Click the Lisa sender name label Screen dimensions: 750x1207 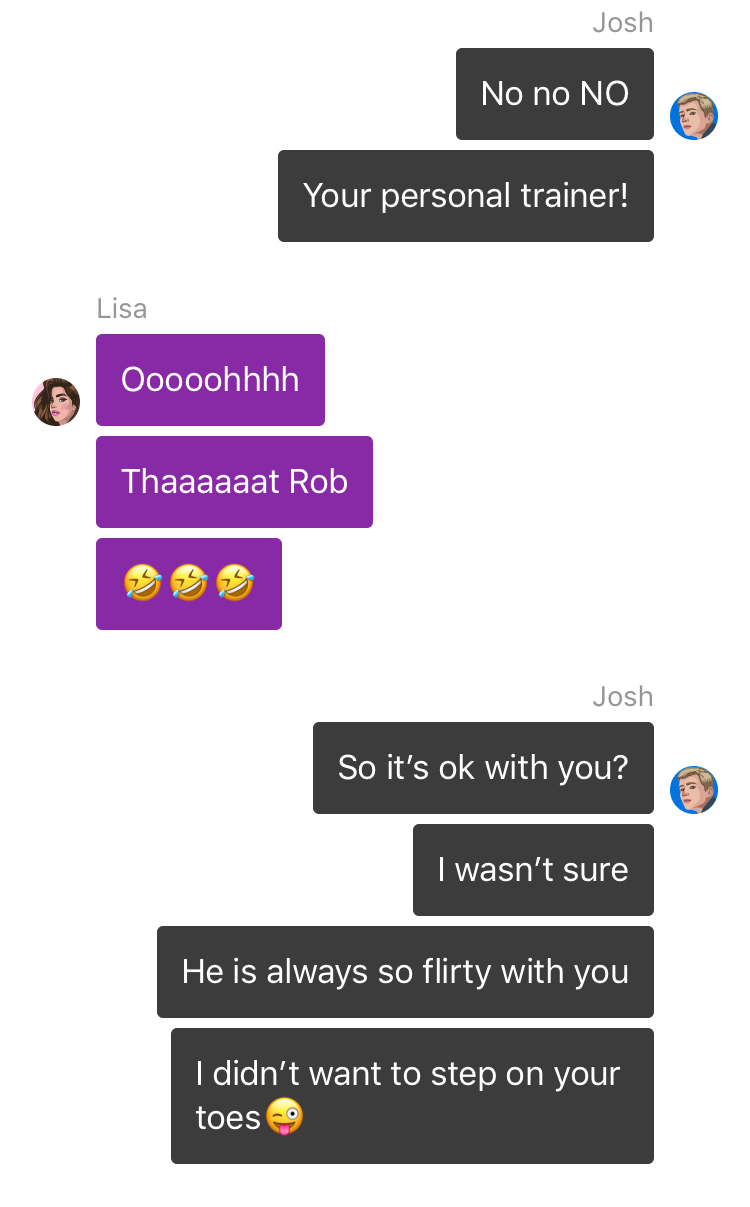click(122, 308)
